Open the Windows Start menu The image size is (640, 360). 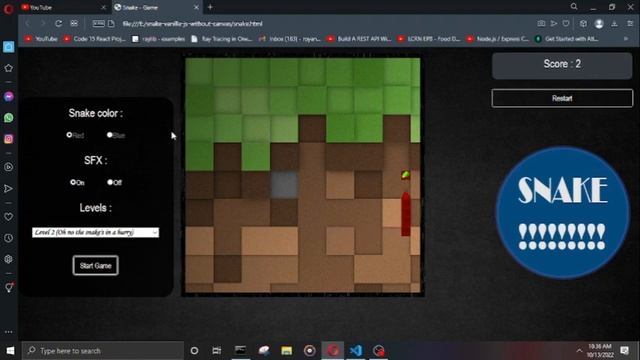10,351
